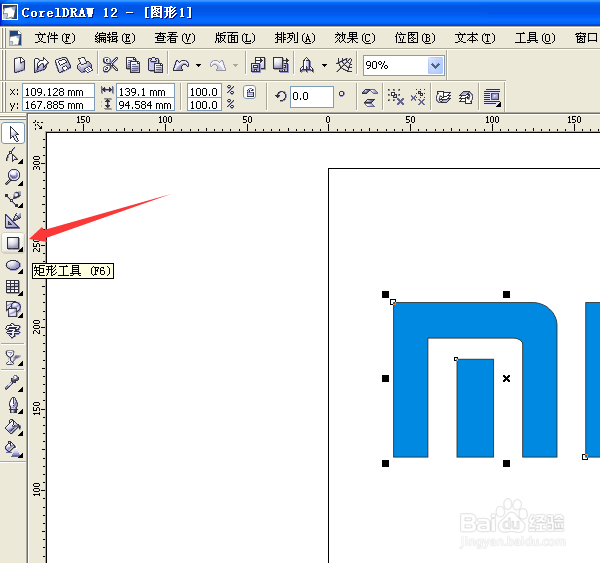Select the Zoom magnifier tool

tap(14, 177)
